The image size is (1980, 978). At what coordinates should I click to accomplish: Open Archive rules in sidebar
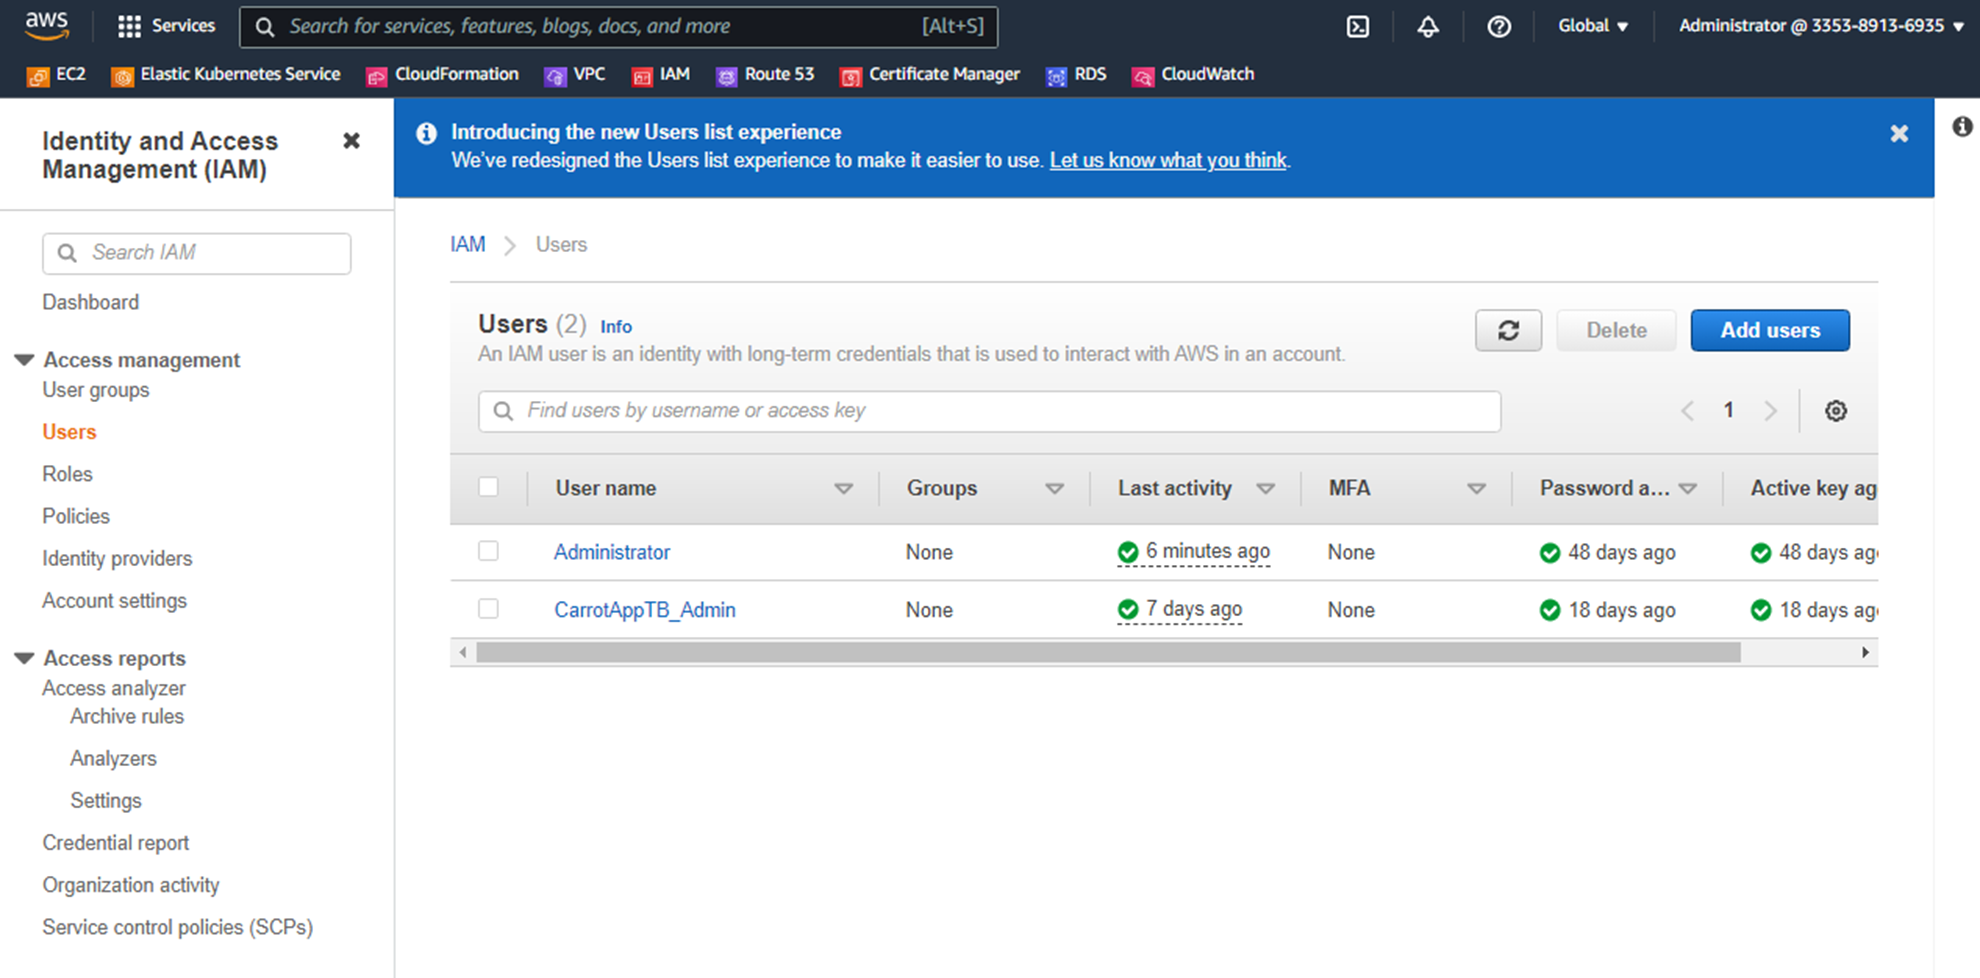pos(127,716)
